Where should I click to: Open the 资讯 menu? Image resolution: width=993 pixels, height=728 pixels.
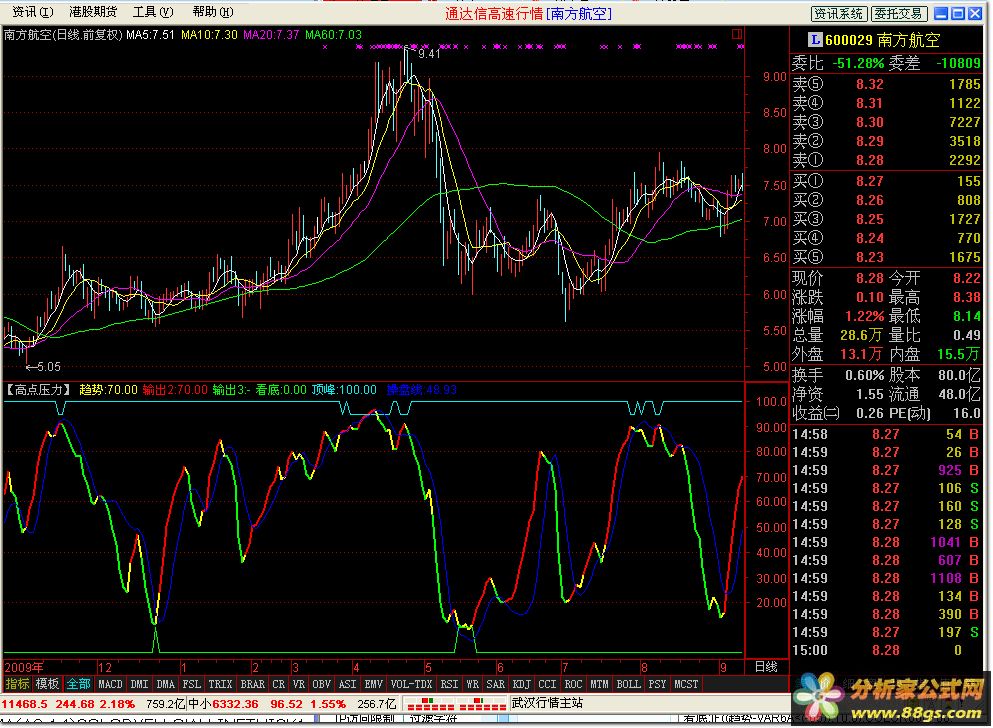[32, 12]
